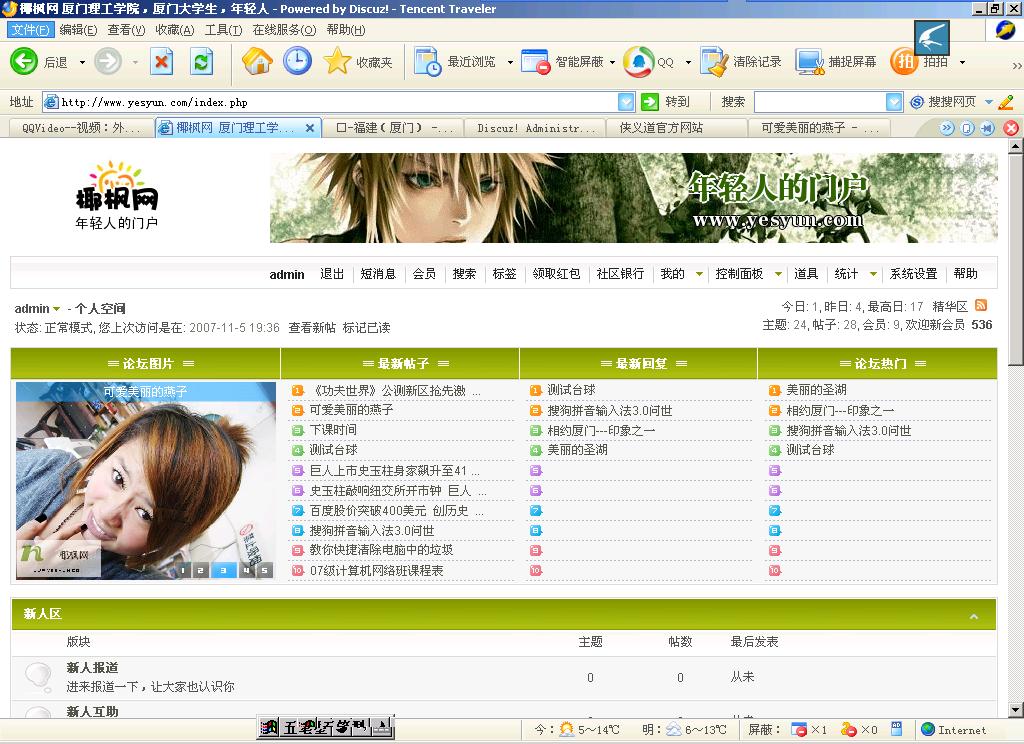Screen dimensions: 1024x744
Task: Open the 查看(V) menu
Action: (x=126, y=29)
